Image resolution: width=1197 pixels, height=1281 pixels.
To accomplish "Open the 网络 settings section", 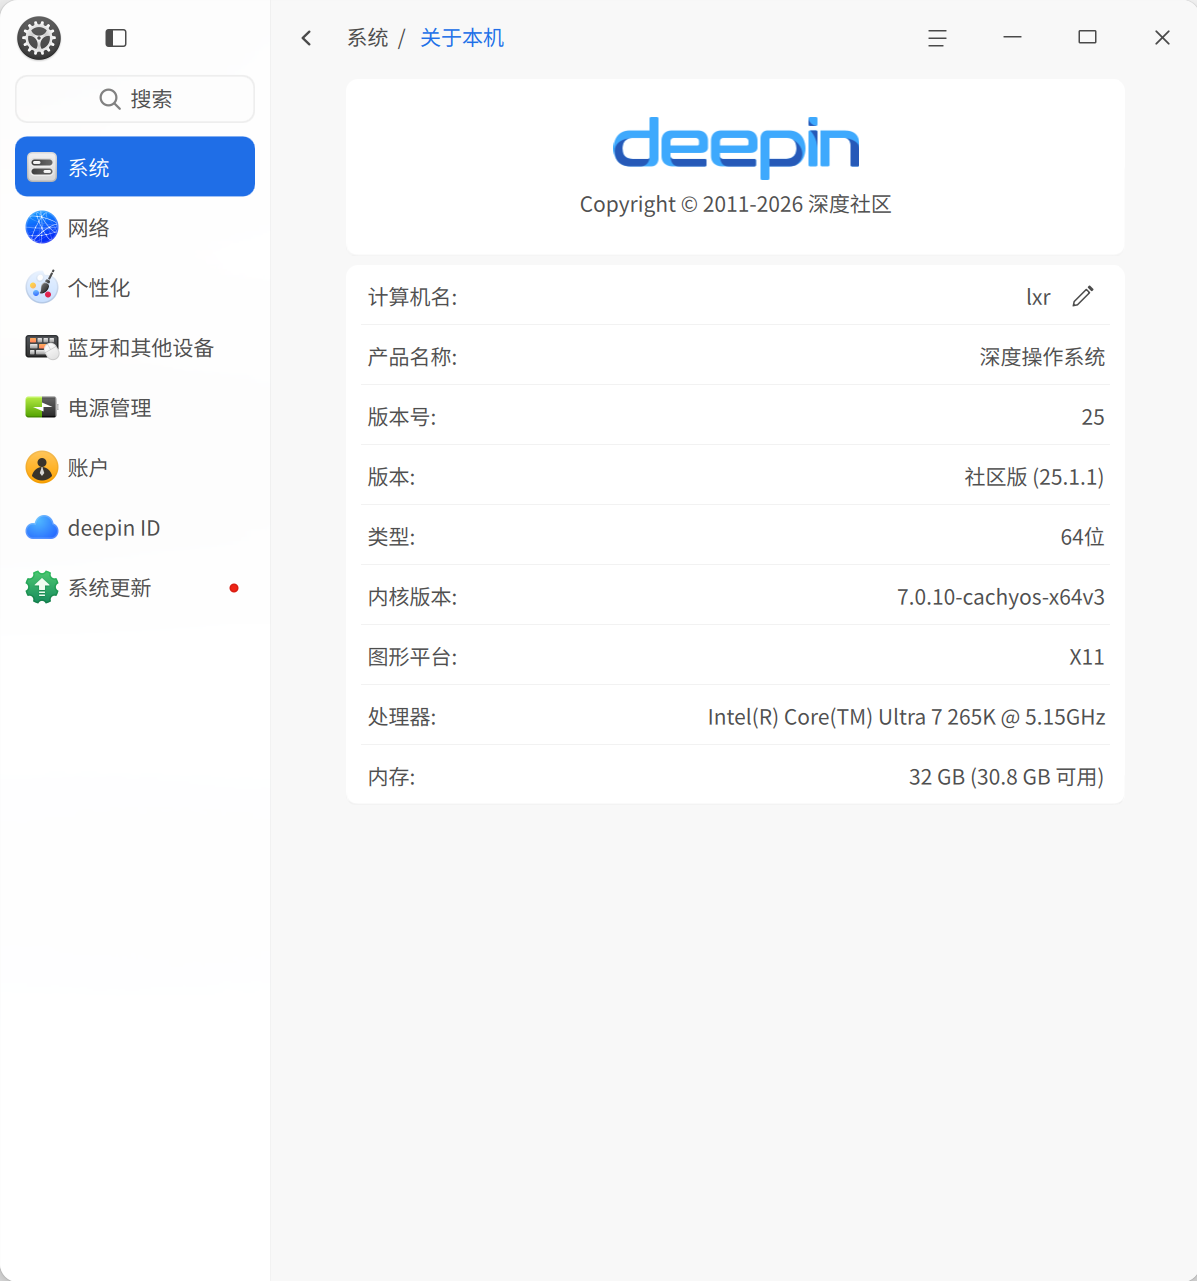I will 135,227.
